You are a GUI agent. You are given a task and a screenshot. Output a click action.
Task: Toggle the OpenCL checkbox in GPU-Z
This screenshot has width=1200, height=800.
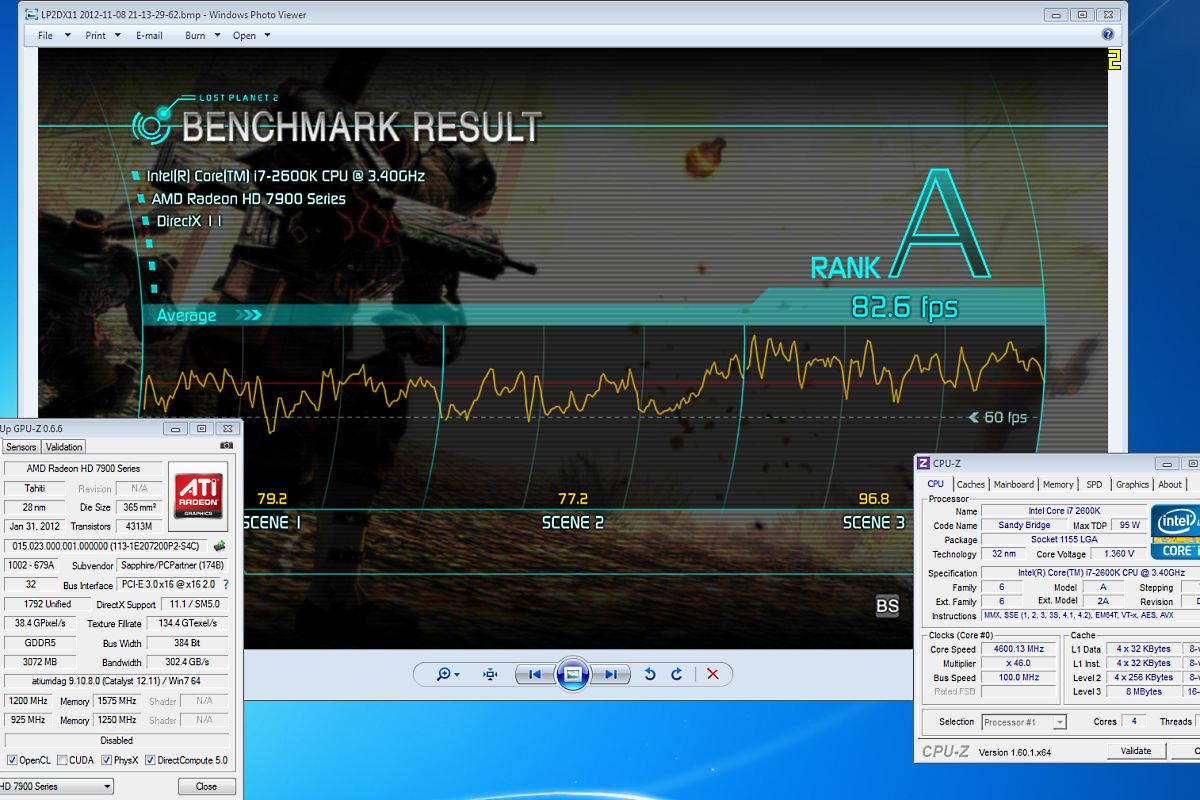click(x=12, y=760)
